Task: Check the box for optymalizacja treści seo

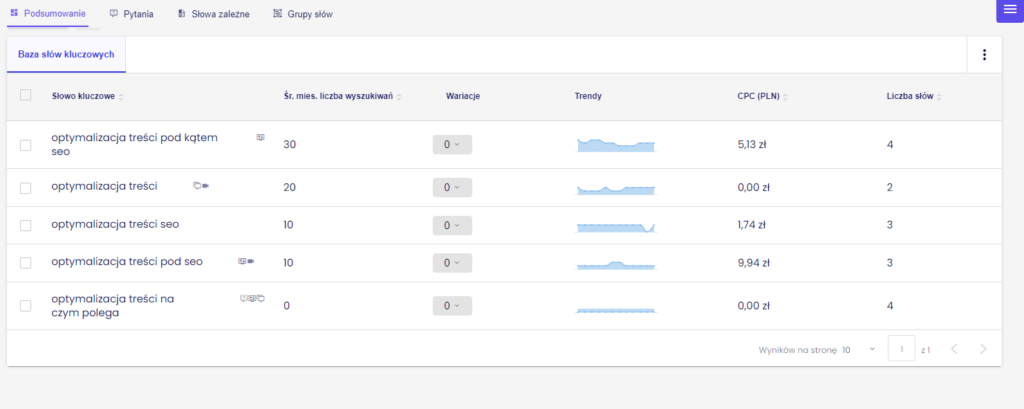Action: [x=26, y=226]
